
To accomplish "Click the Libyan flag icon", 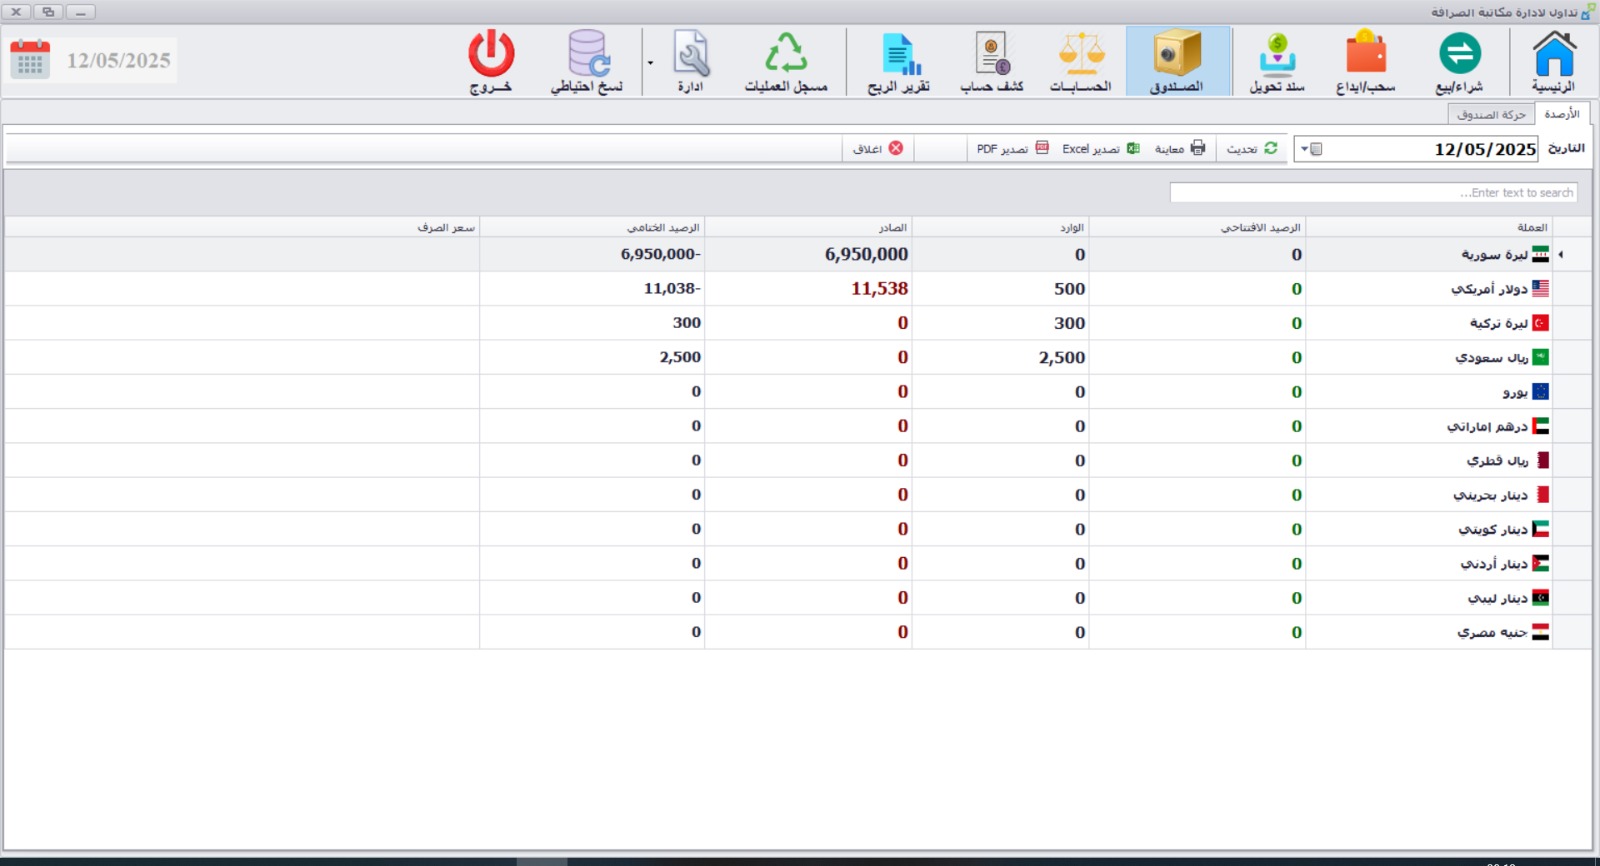I will 1540,597.
